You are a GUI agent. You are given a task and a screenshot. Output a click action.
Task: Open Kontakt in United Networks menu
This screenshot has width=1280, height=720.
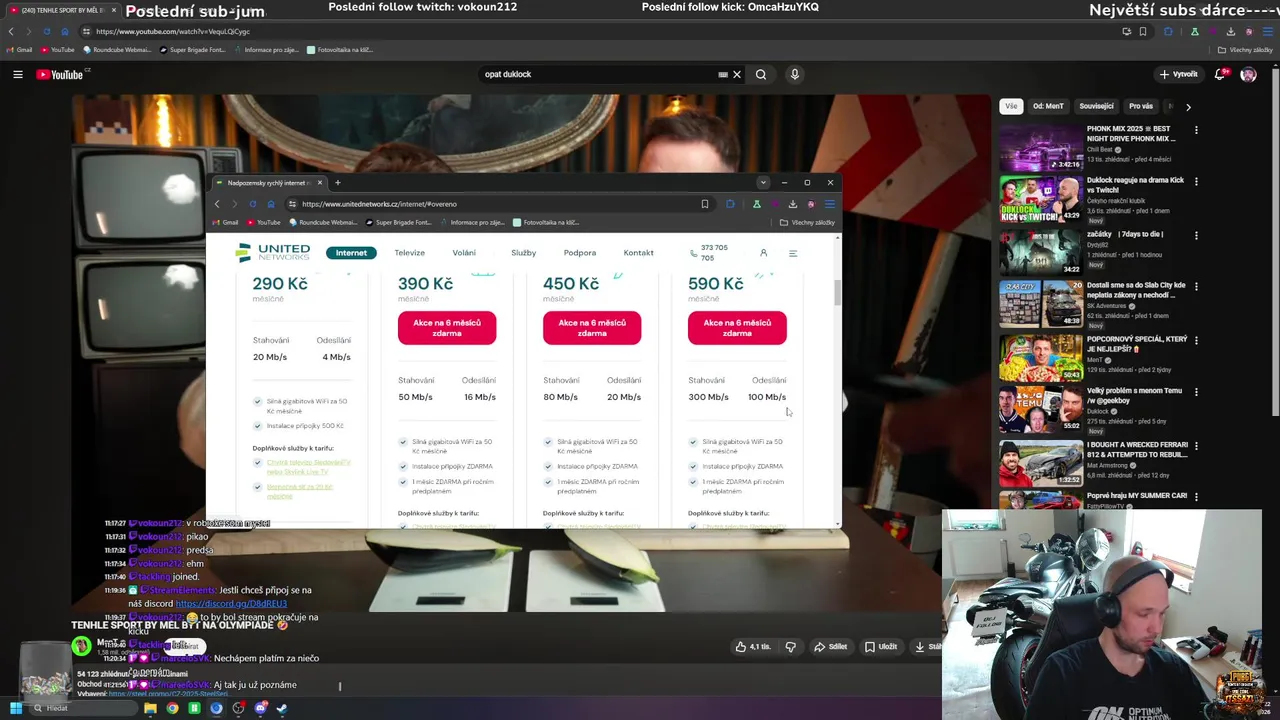coord(638,253)
